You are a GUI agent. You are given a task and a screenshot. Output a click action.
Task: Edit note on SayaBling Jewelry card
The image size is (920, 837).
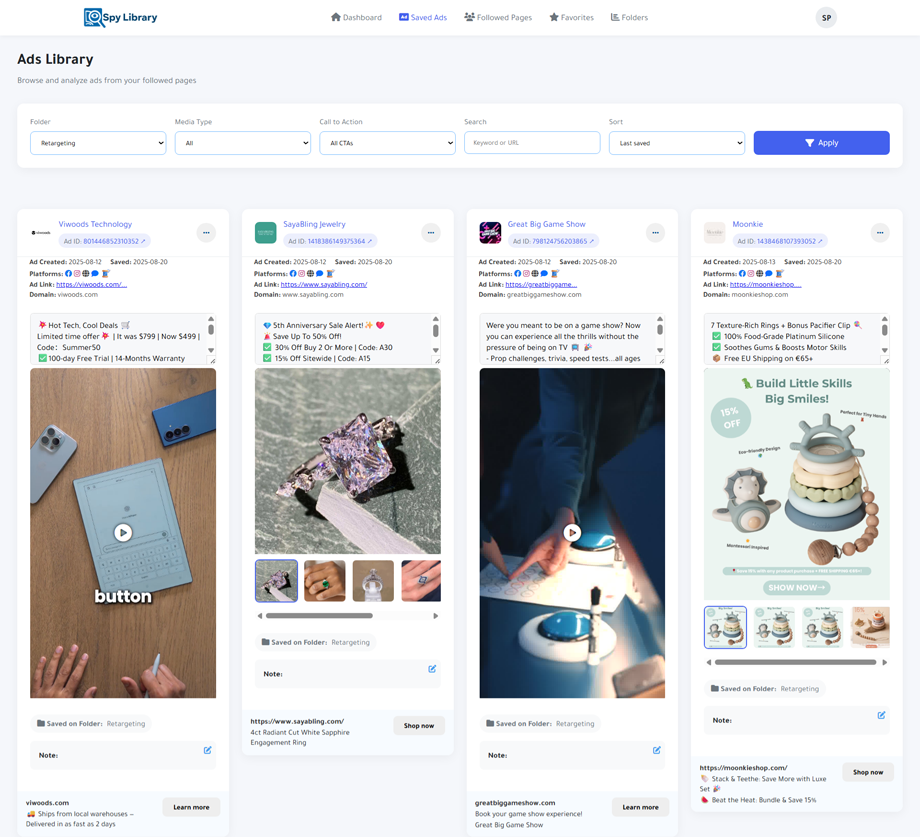pos(432,669)
